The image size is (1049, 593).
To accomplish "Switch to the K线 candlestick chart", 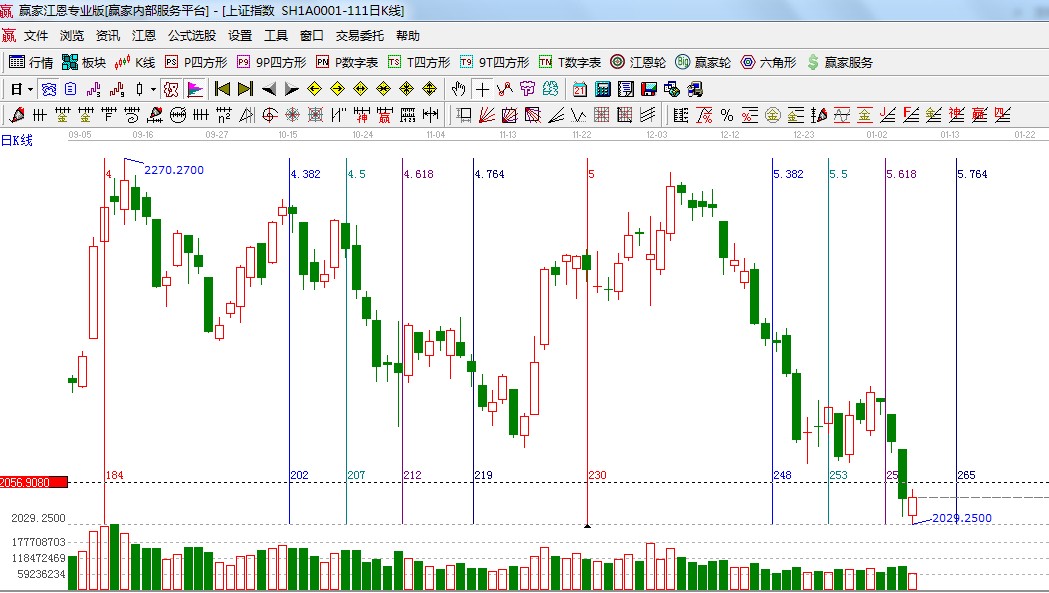I will [135, 62].
